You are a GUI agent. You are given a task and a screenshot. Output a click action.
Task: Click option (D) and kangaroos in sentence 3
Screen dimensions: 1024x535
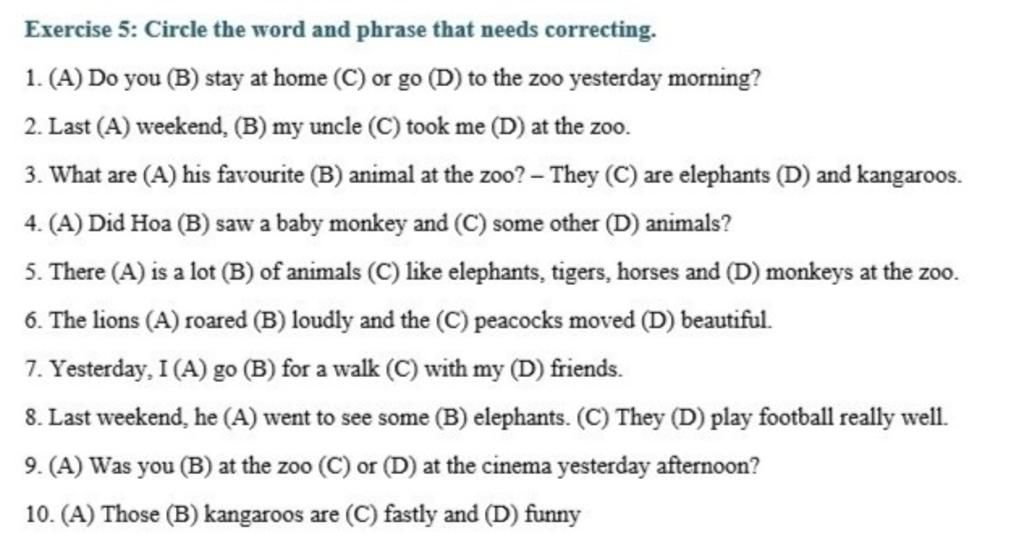pyautogui.click(x=868, y=177)
